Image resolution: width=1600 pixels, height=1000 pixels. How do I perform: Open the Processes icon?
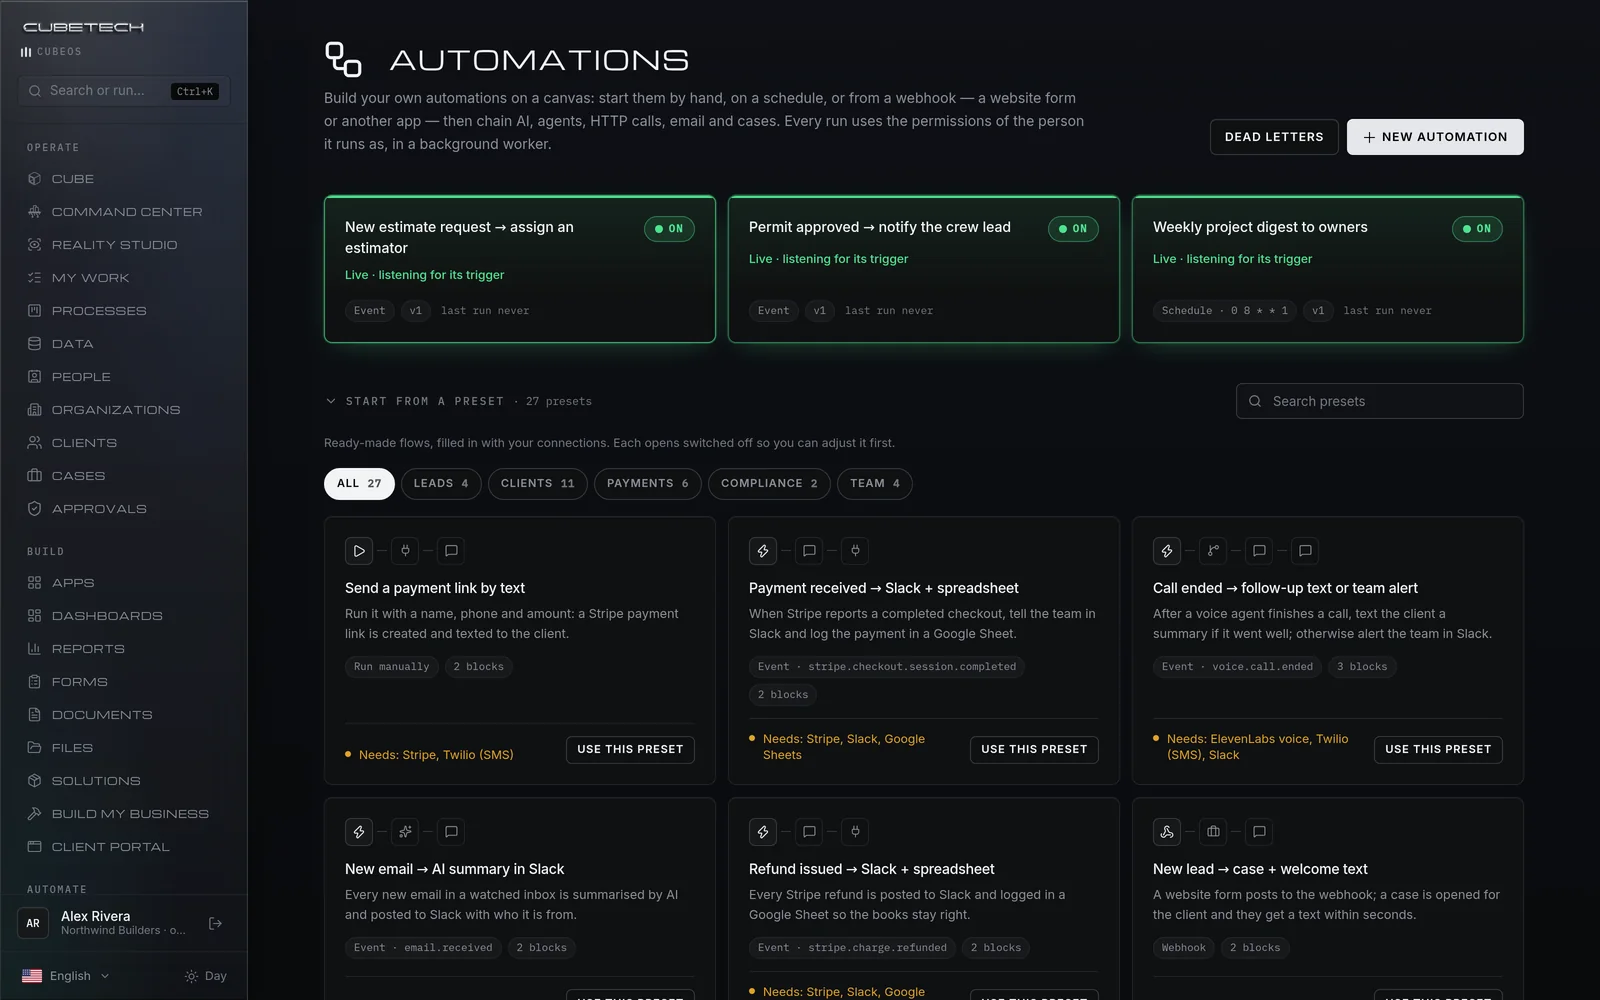[35, 311]
